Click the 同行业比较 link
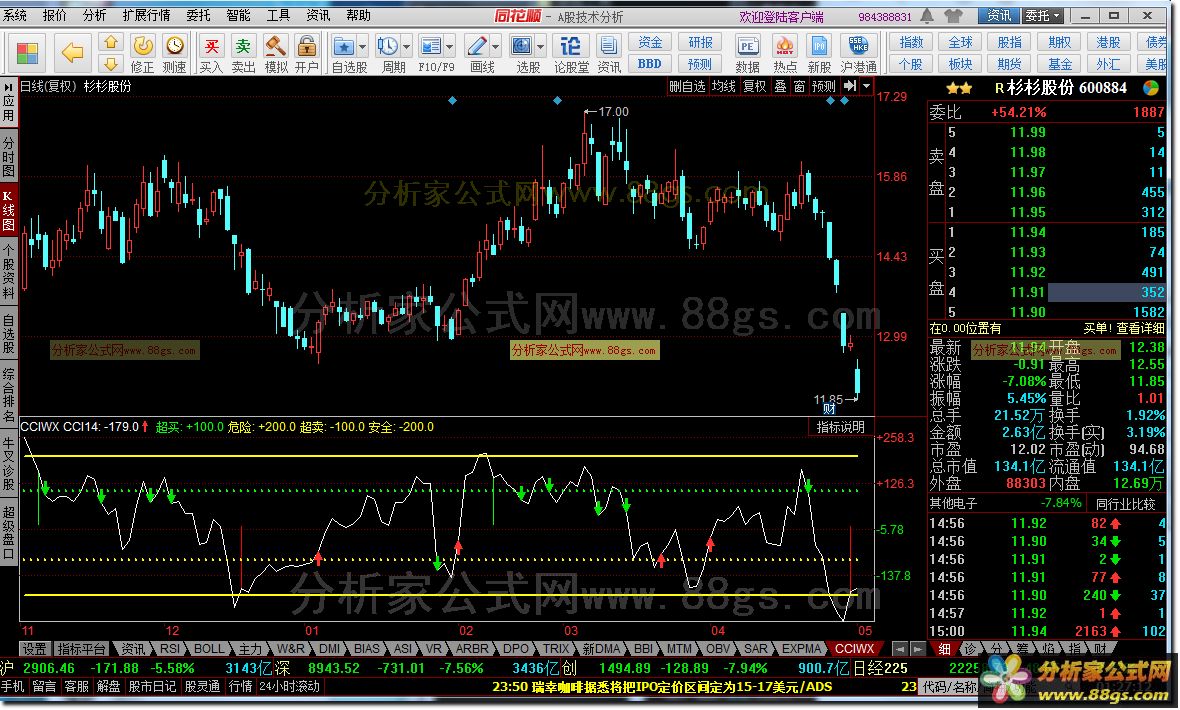 pyautogui.click(x=1125, y=503)
